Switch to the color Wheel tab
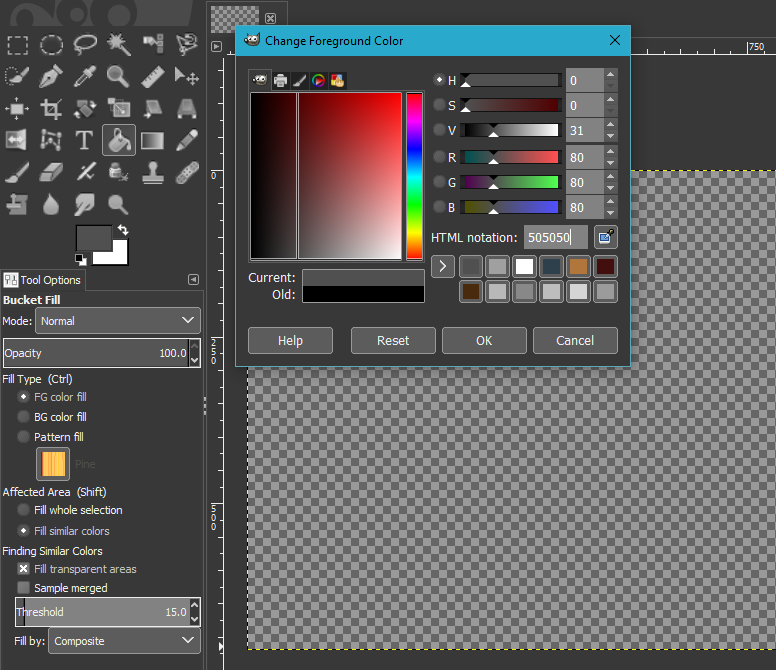This screenshot has height=670, width=776. coord(318,80)
